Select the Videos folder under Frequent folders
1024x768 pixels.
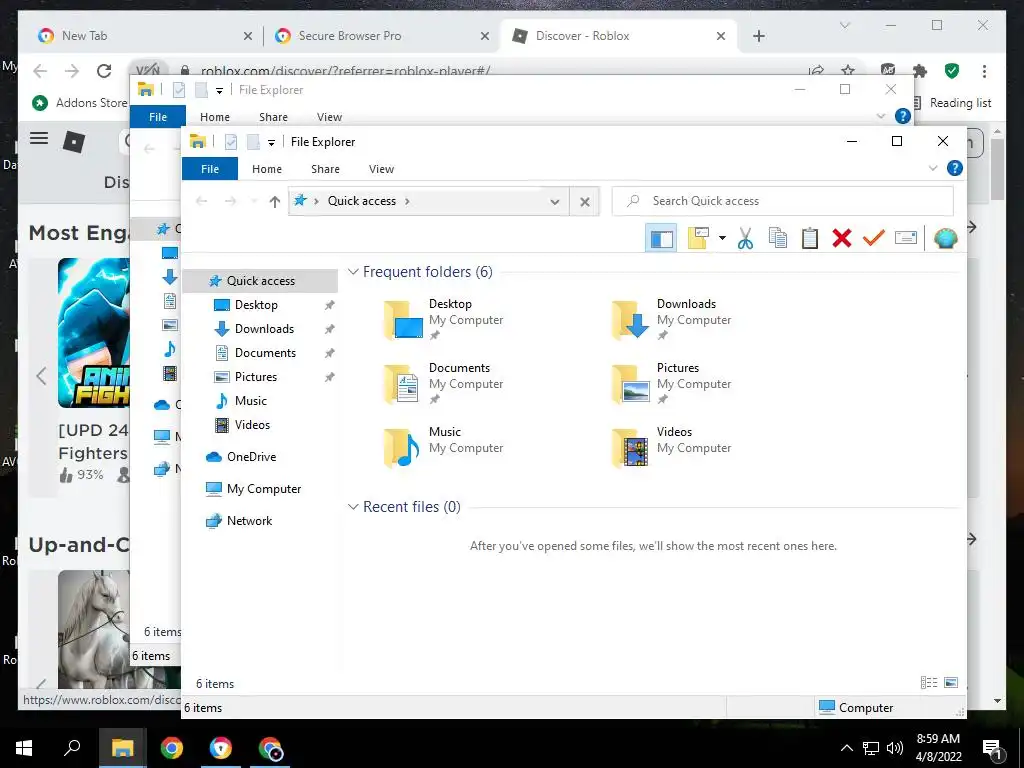pos(673,447)
